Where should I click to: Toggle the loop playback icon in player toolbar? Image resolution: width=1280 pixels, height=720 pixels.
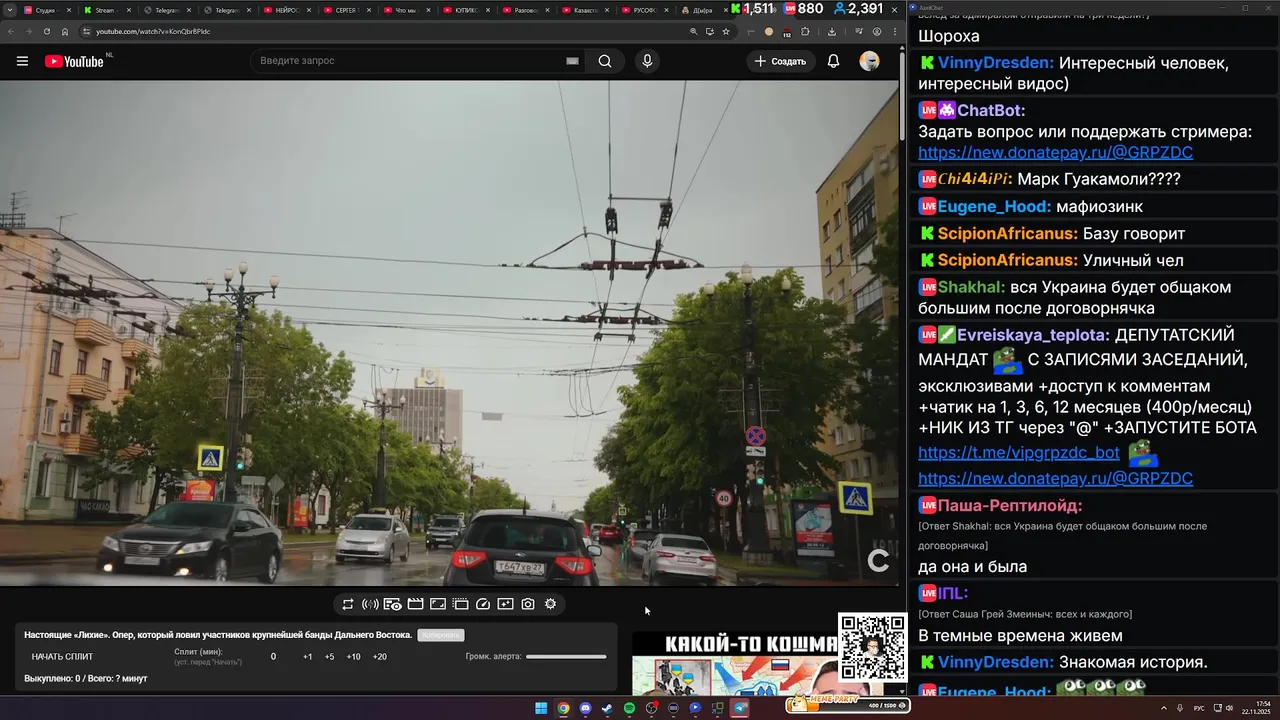click(x=348, y=604)
